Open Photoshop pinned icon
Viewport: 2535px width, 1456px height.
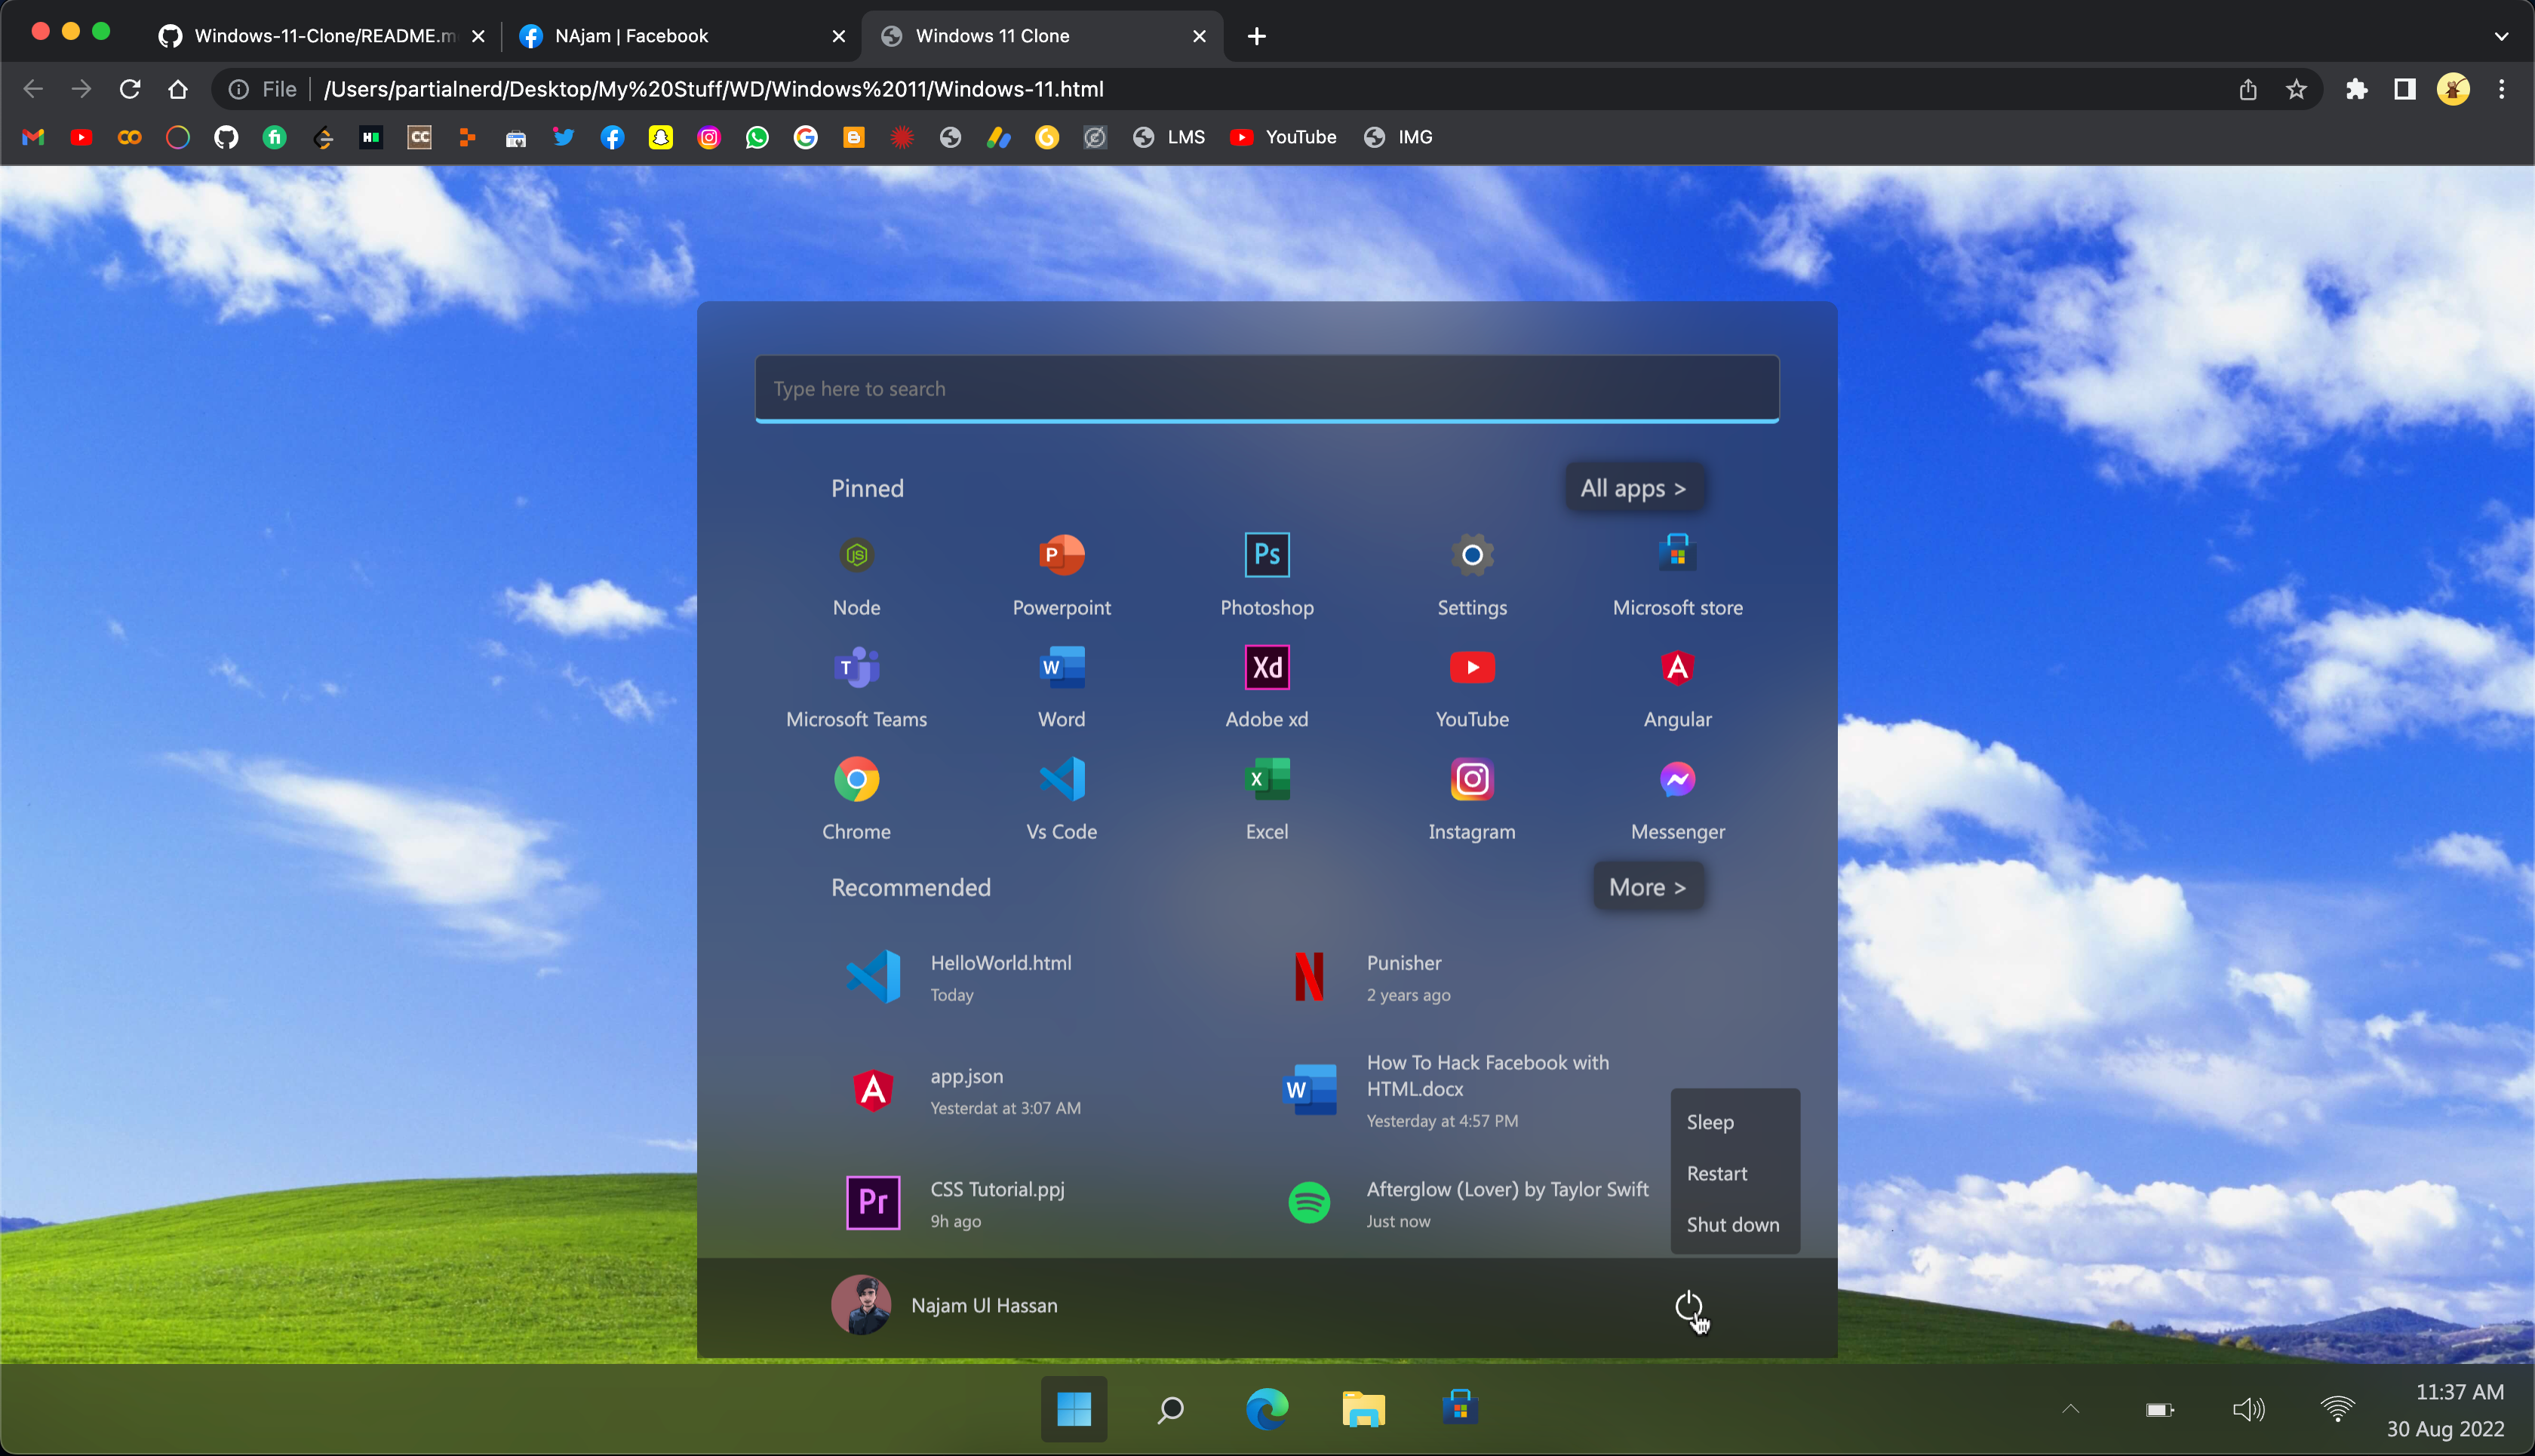click(x=1266, y=575)
